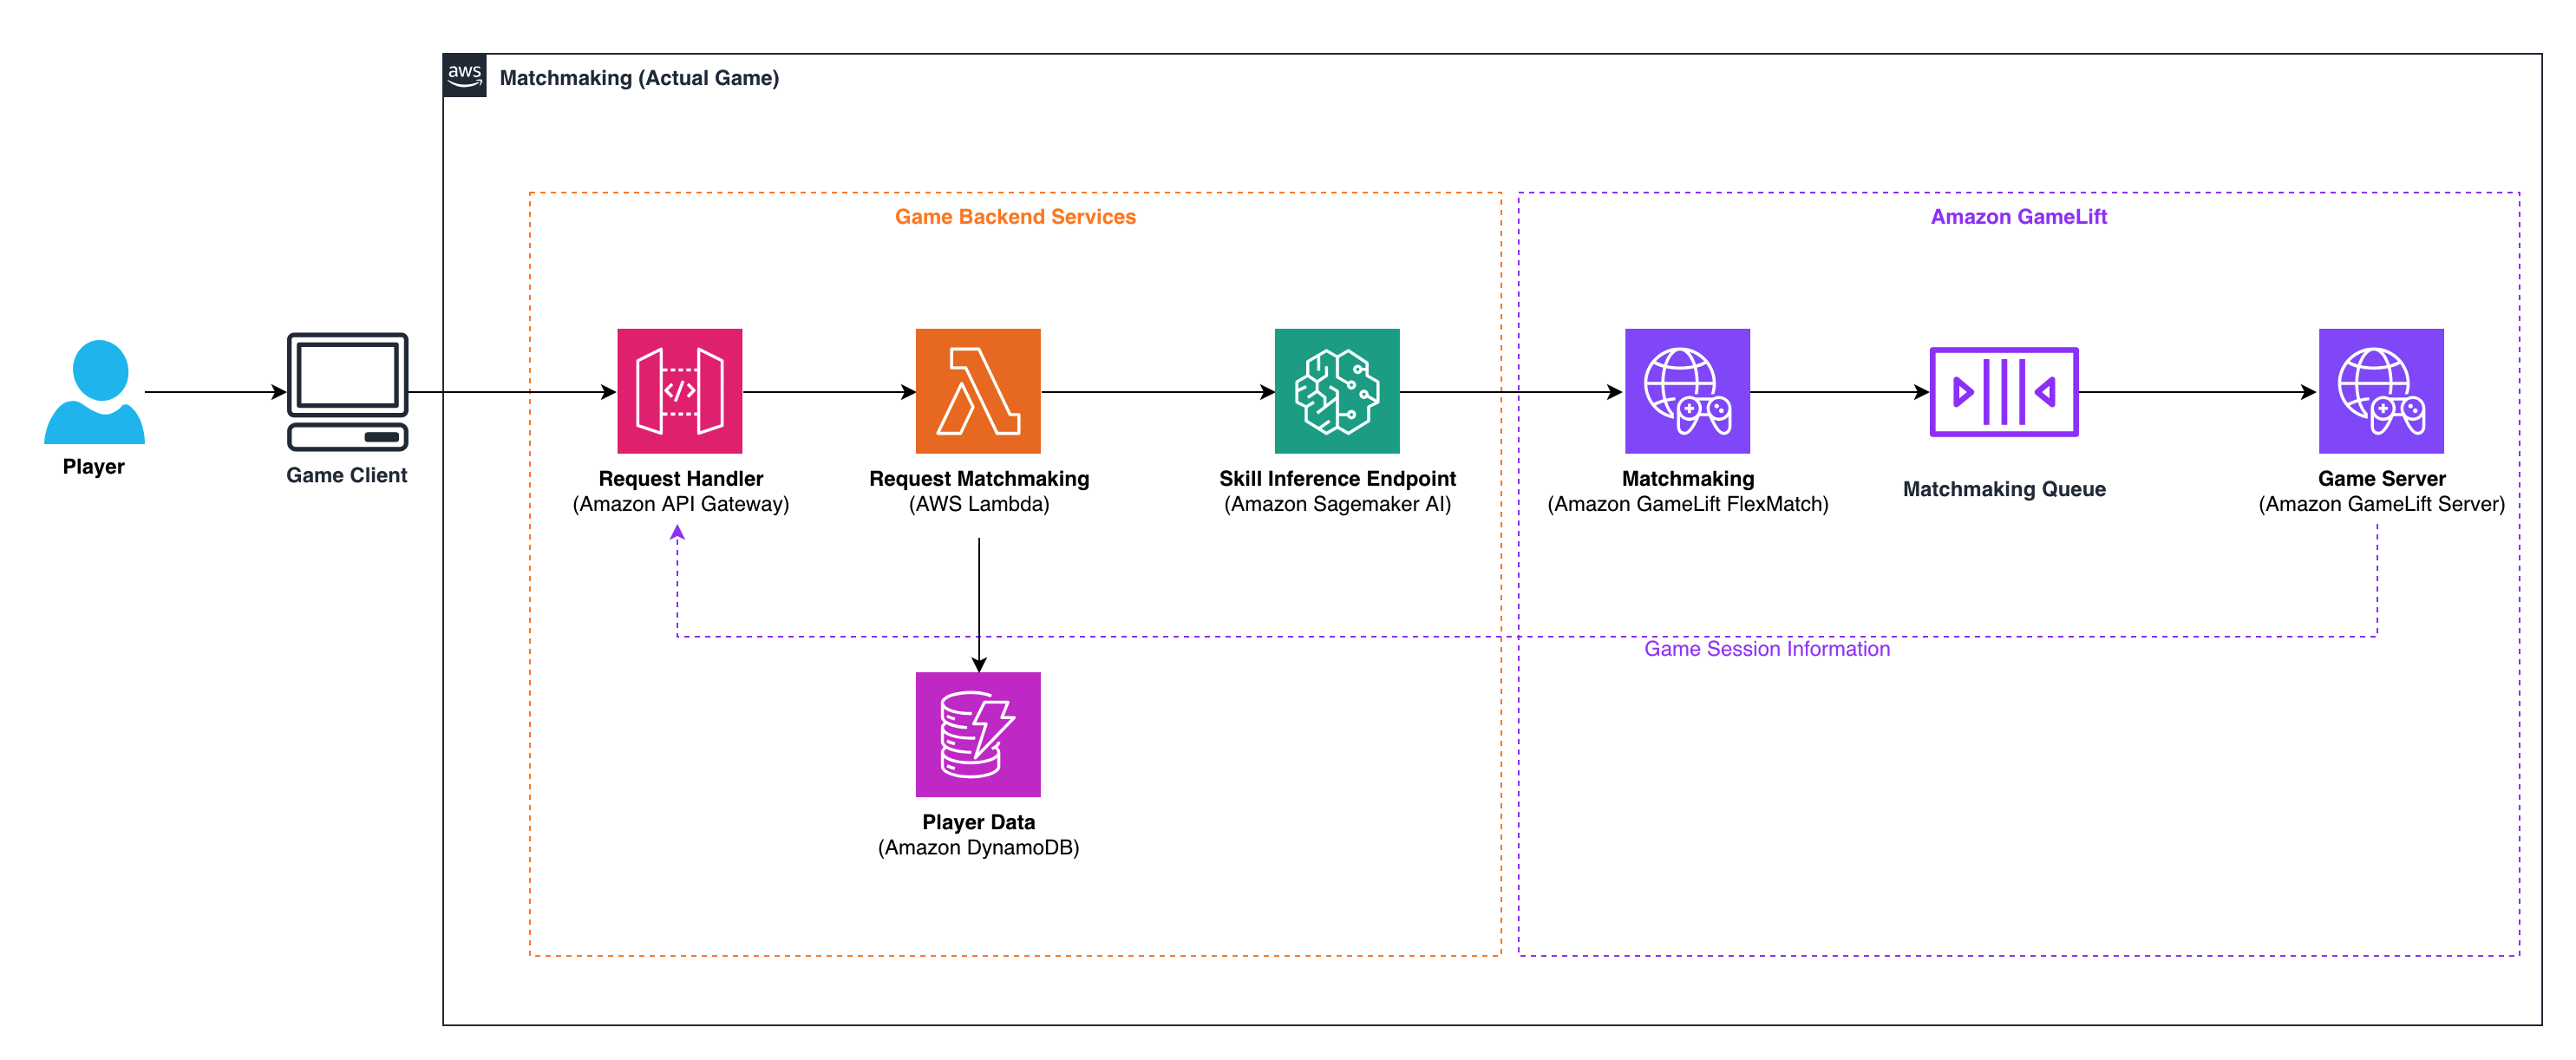Select the Matchmaking Queue icon
This screenshot has width=2576, height=1060.
(x=2004, y=392)
